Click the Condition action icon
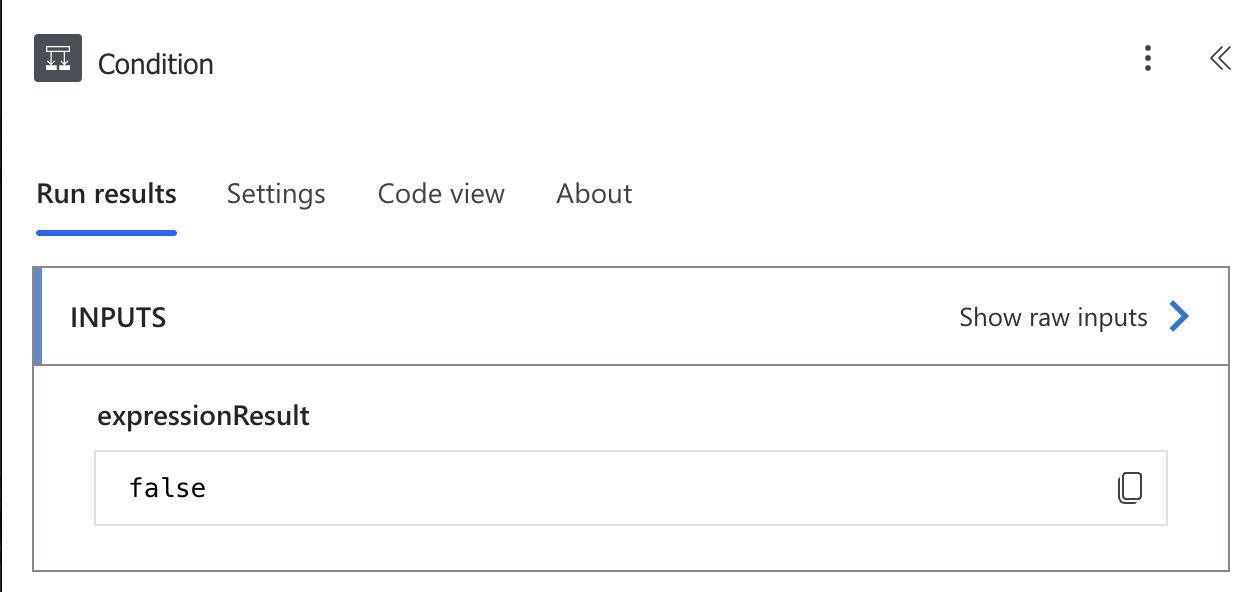Image resolution: width=1254 pixels, height=592 pixels. [58, 59]
